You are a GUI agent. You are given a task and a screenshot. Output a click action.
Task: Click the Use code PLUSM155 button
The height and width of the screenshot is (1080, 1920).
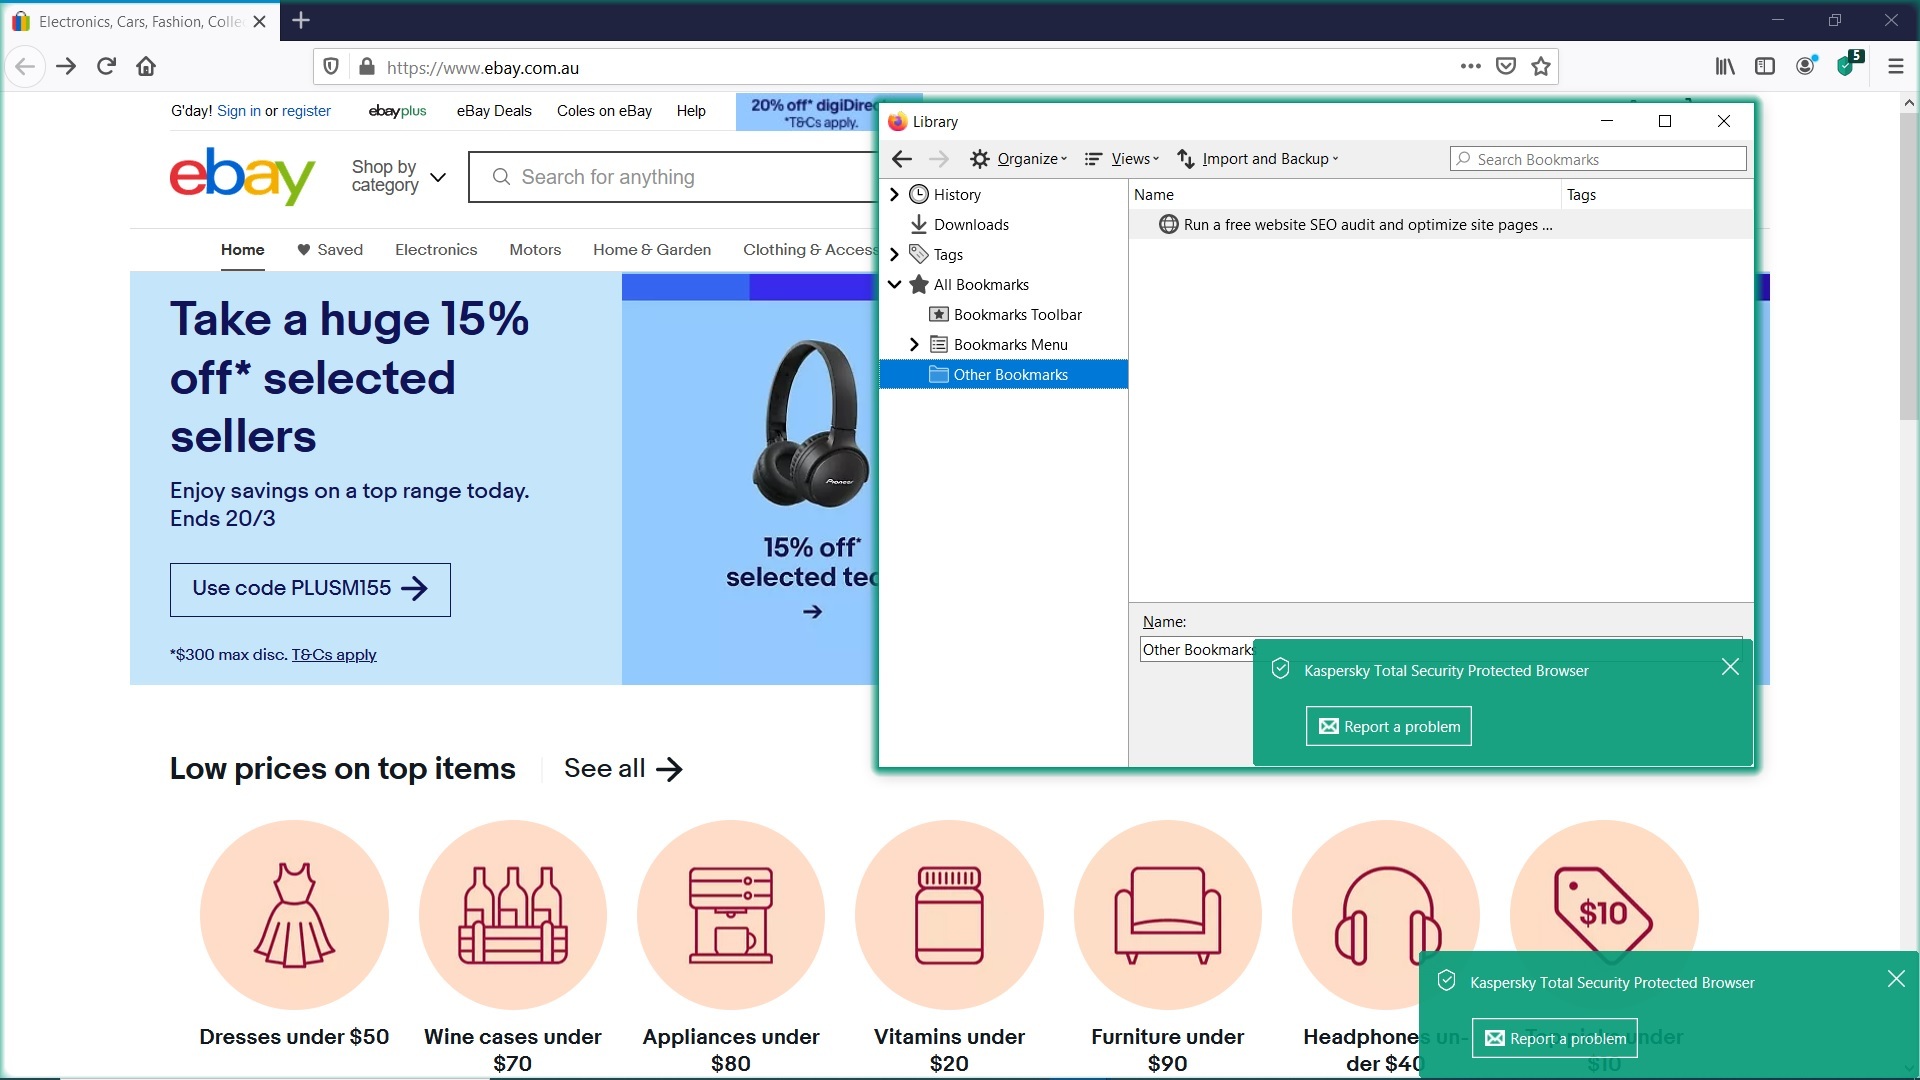pyautogui.click(x=310, y=589)
